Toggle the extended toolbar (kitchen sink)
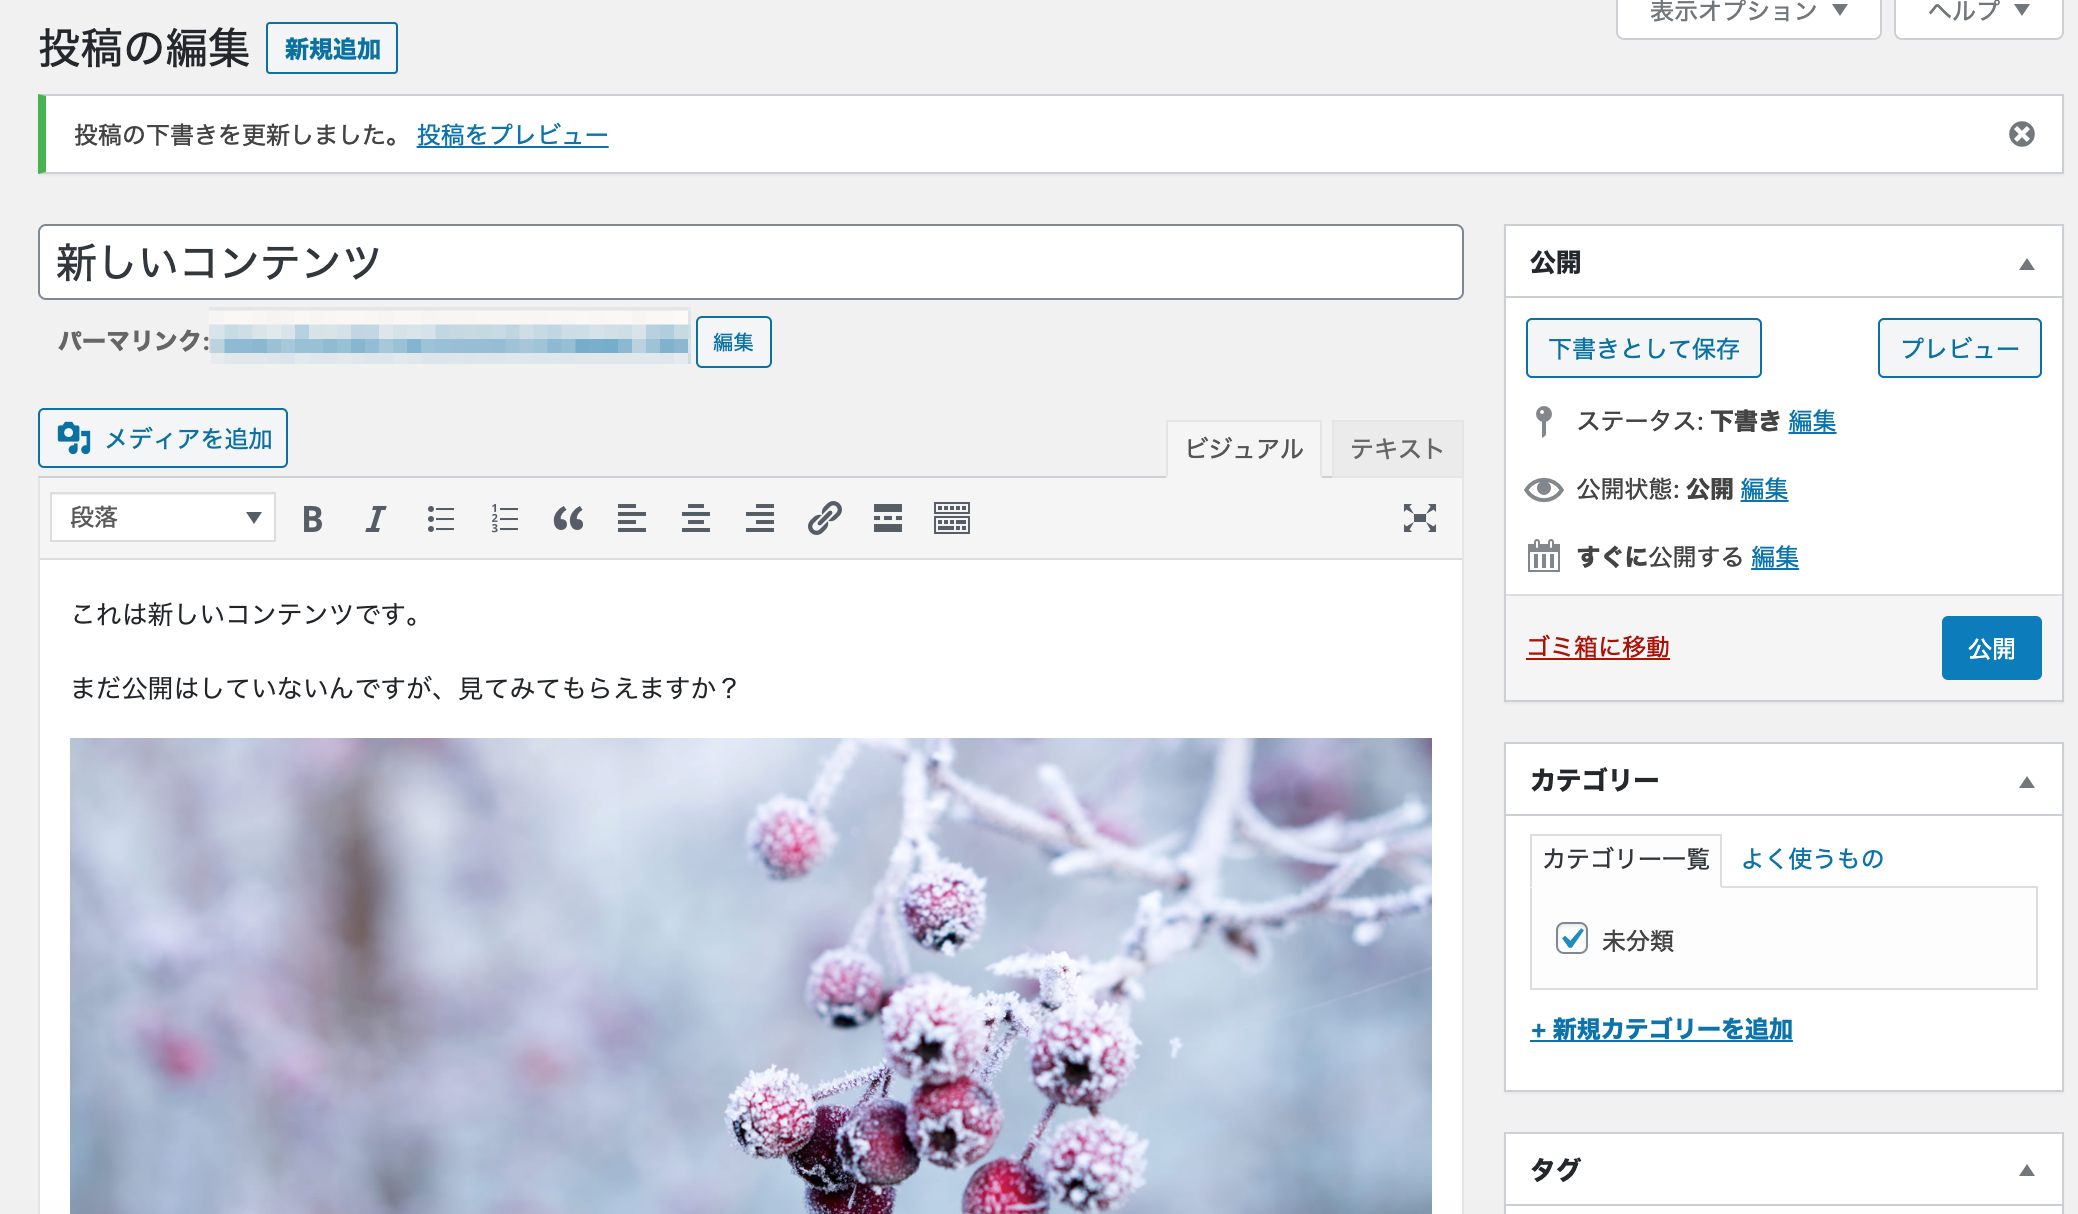This screenshot has width=2078, height=1214. (x=952, y=518)
